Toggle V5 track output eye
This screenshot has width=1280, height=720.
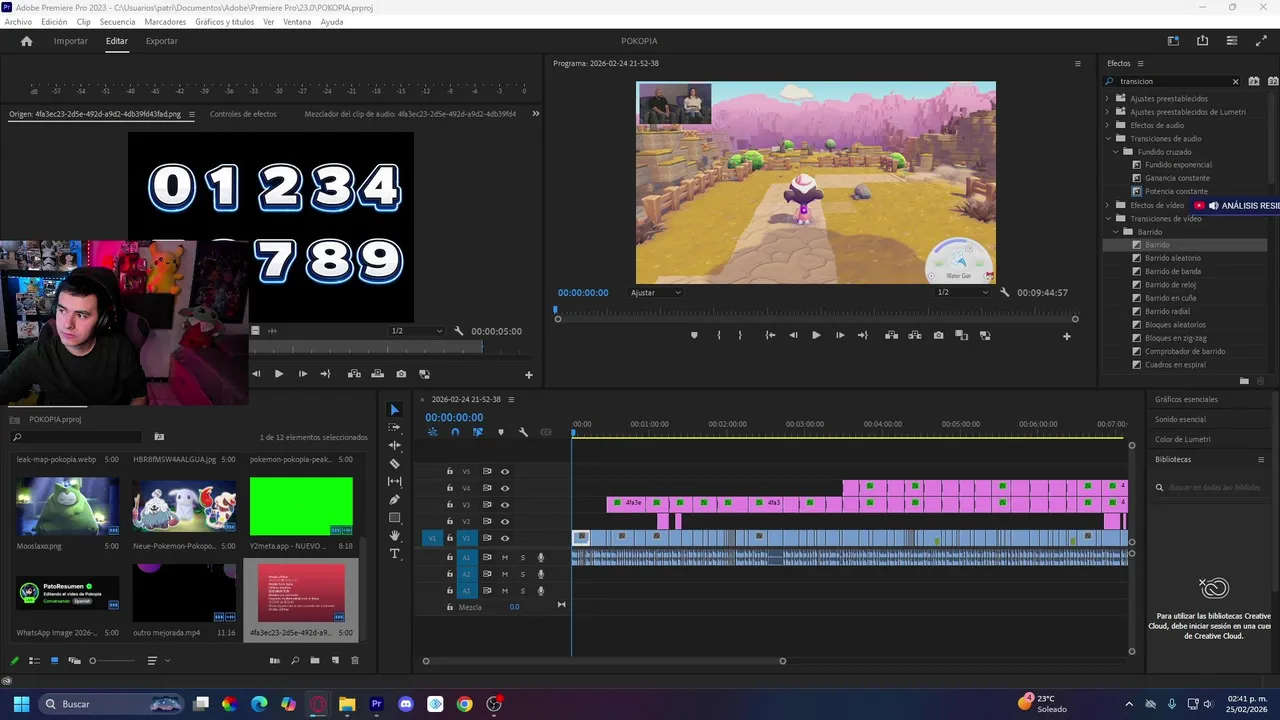(x=505, y=471)
